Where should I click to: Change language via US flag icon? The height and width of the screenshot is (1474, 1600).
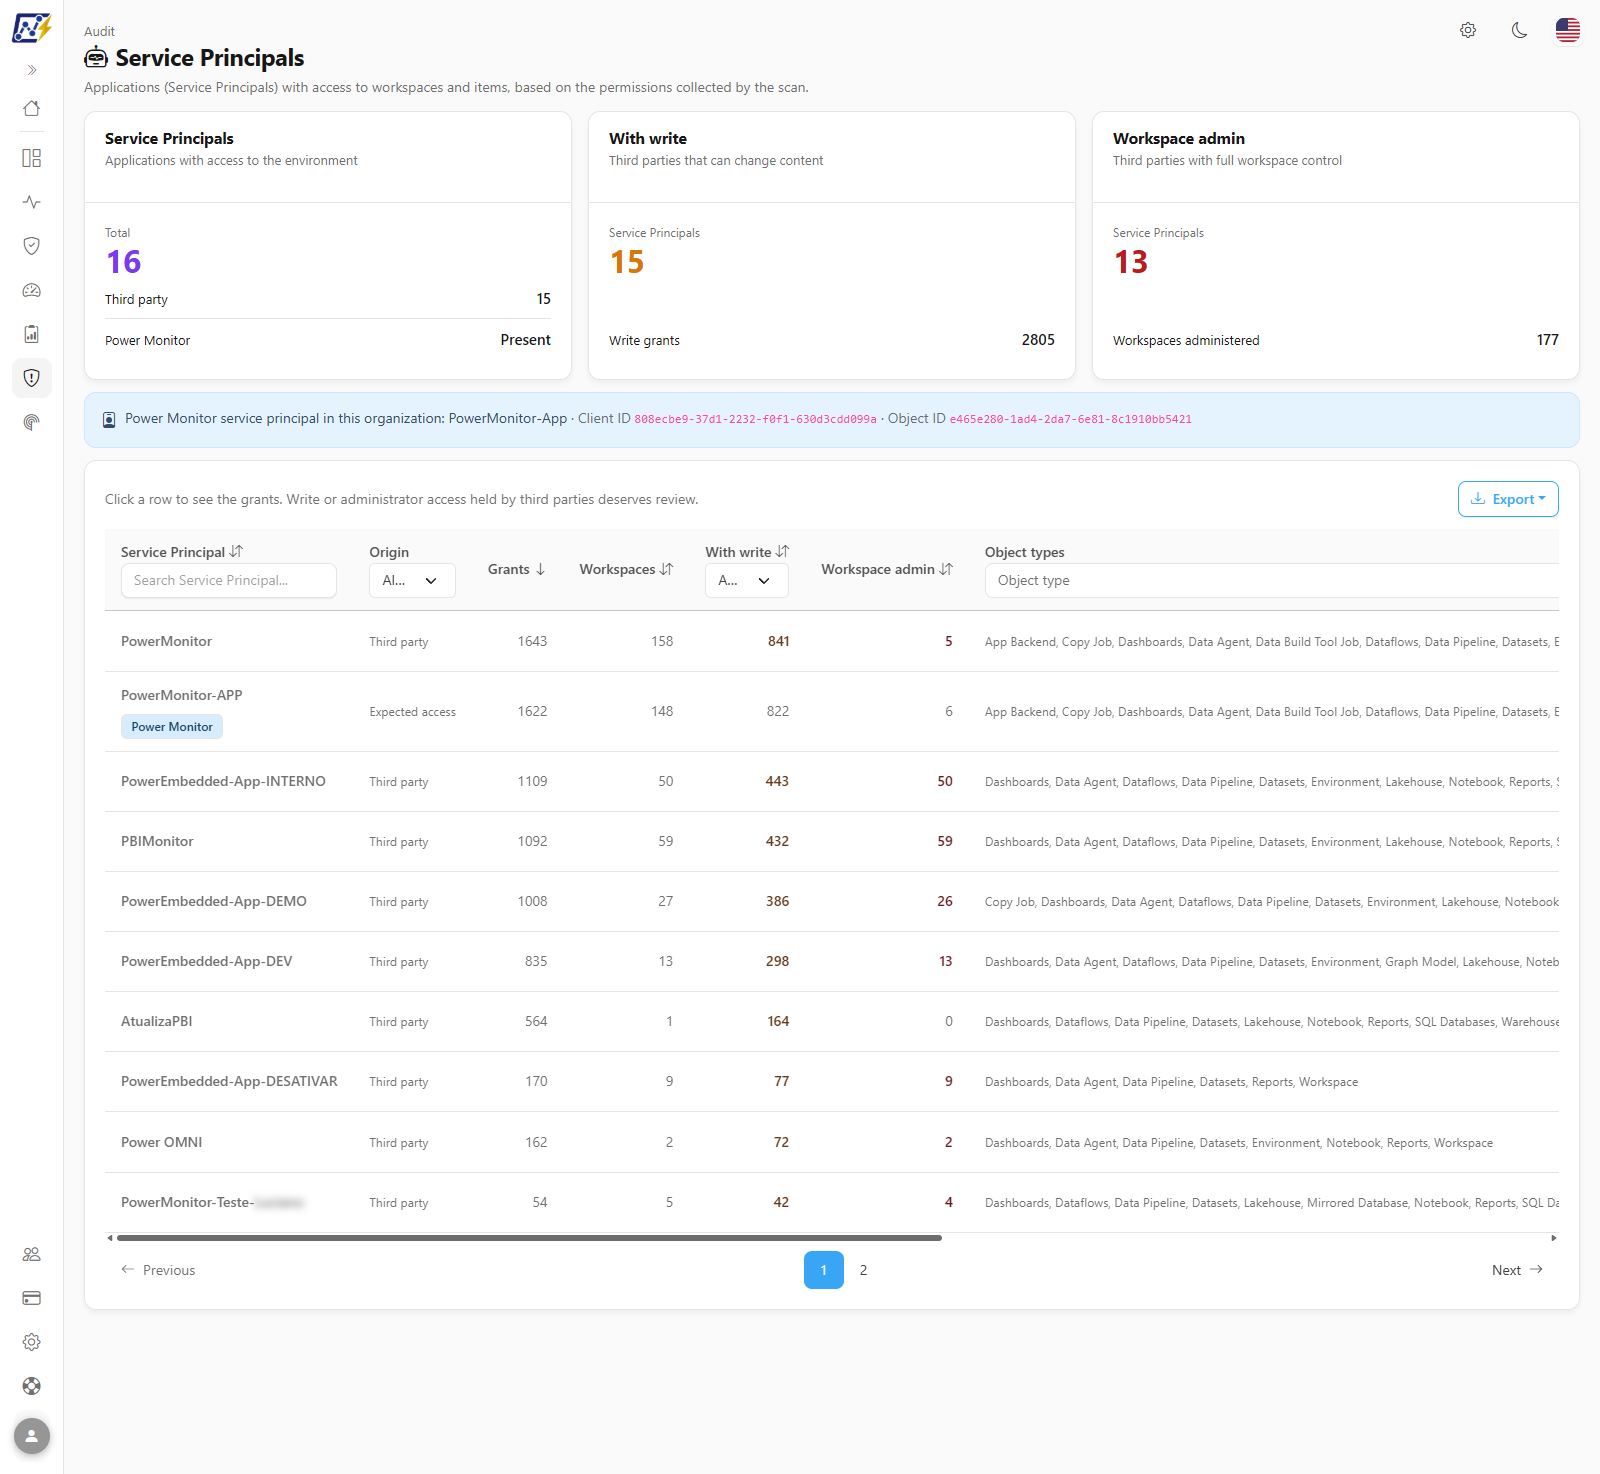1568,30
